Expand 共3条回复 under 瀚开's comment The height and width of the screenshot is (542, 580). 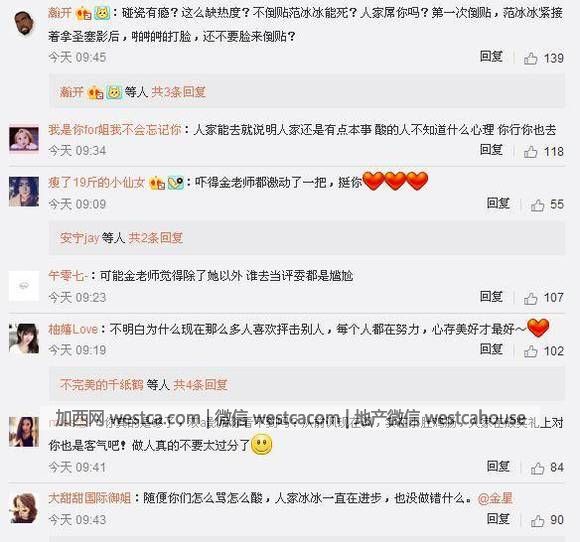click(178, 92)
